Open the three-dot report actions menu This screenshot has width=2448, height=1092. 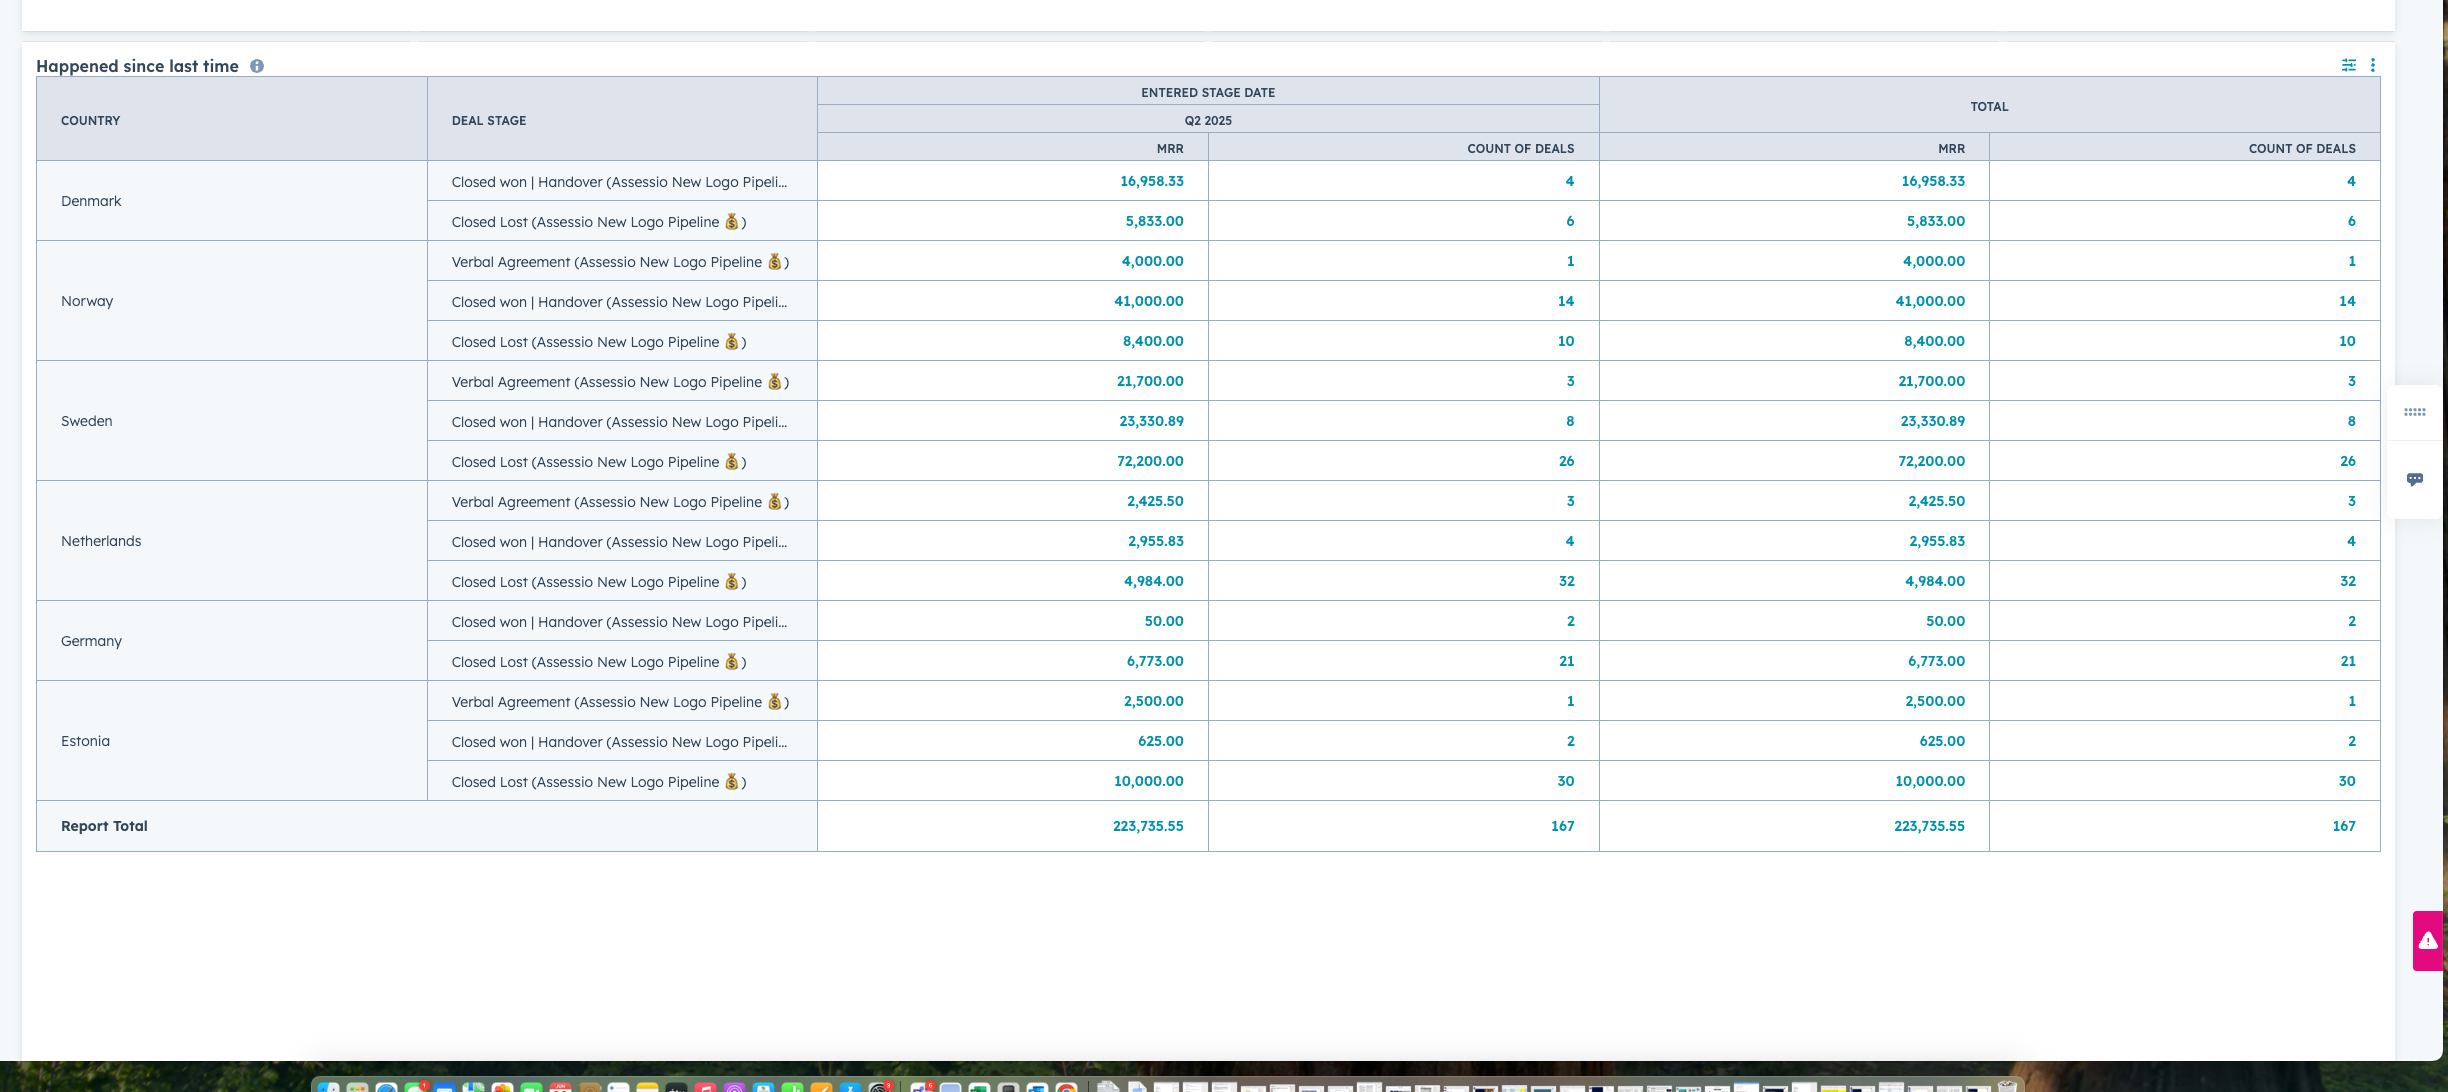point(2372,65)
